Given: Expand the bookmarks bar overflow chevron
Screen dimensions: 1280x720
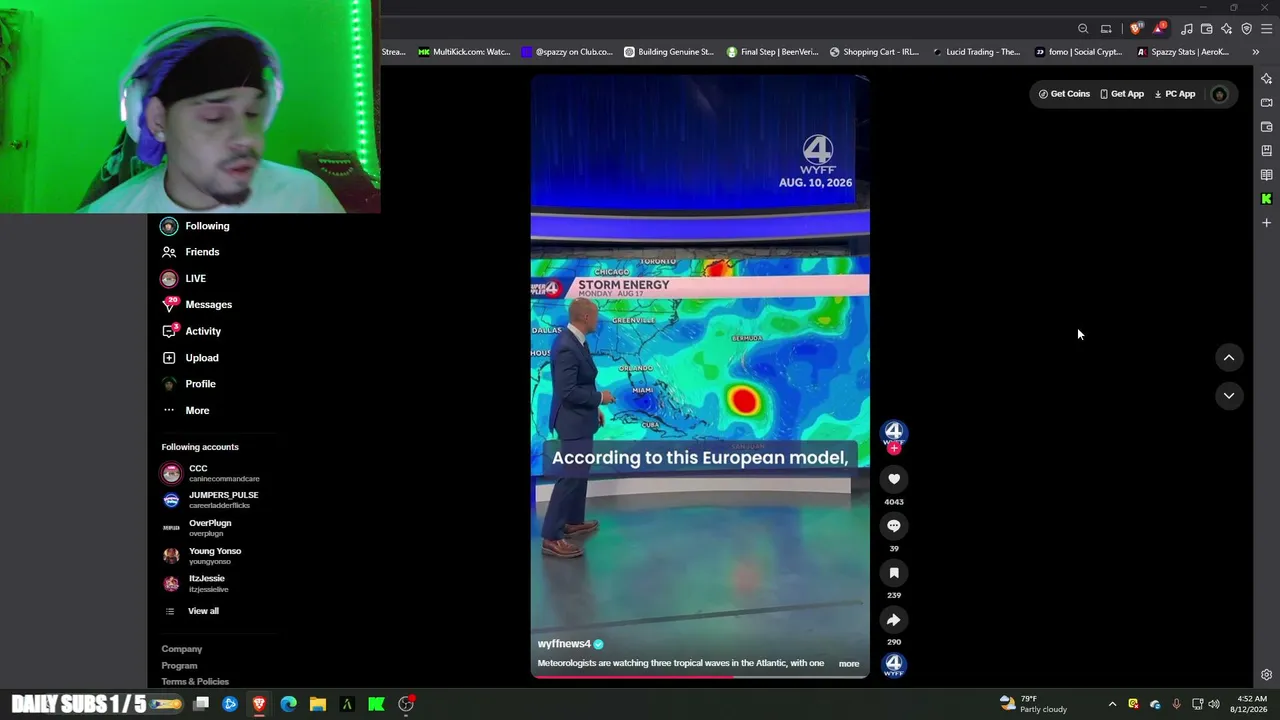Looking at the screenshot, I should (x=1255, y=52).
